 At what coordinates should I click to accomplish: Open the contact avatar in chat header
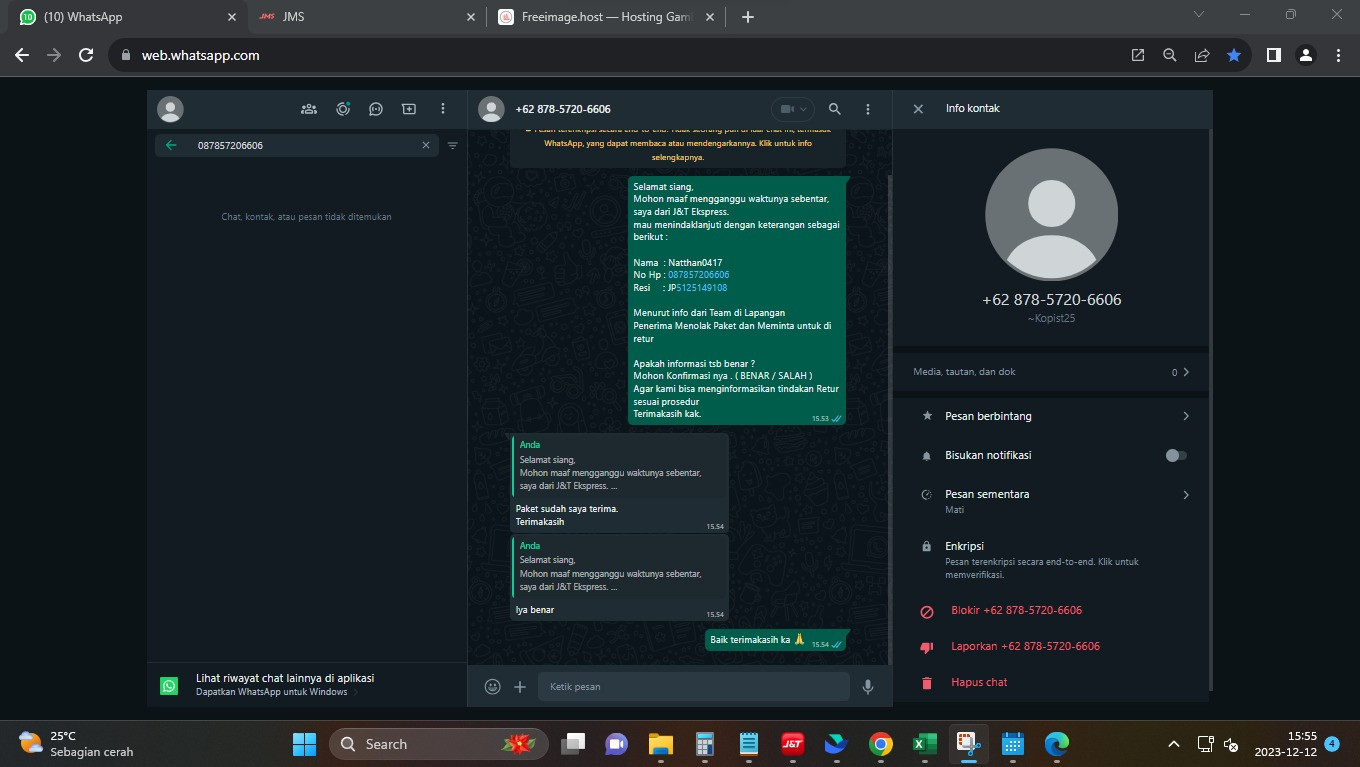pos(491,109)
